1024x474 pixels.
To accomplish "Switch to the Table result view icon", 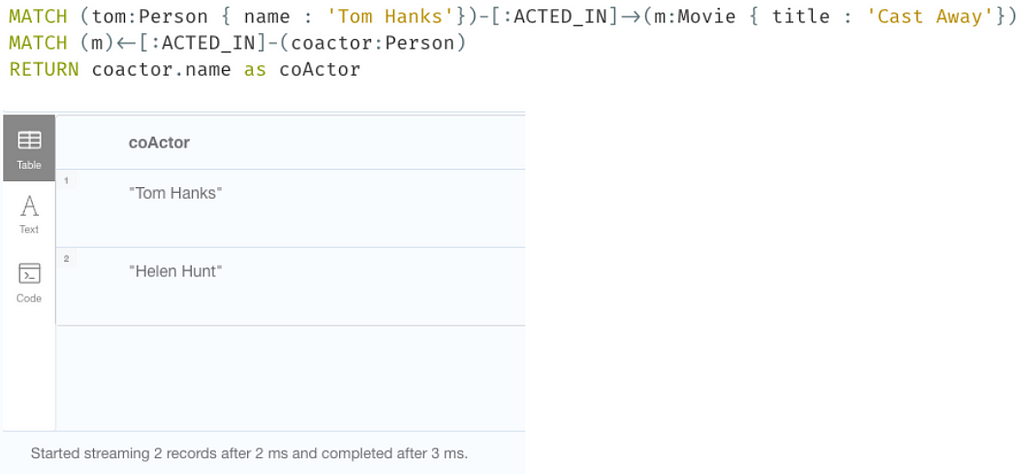I will tap(29, 140).
